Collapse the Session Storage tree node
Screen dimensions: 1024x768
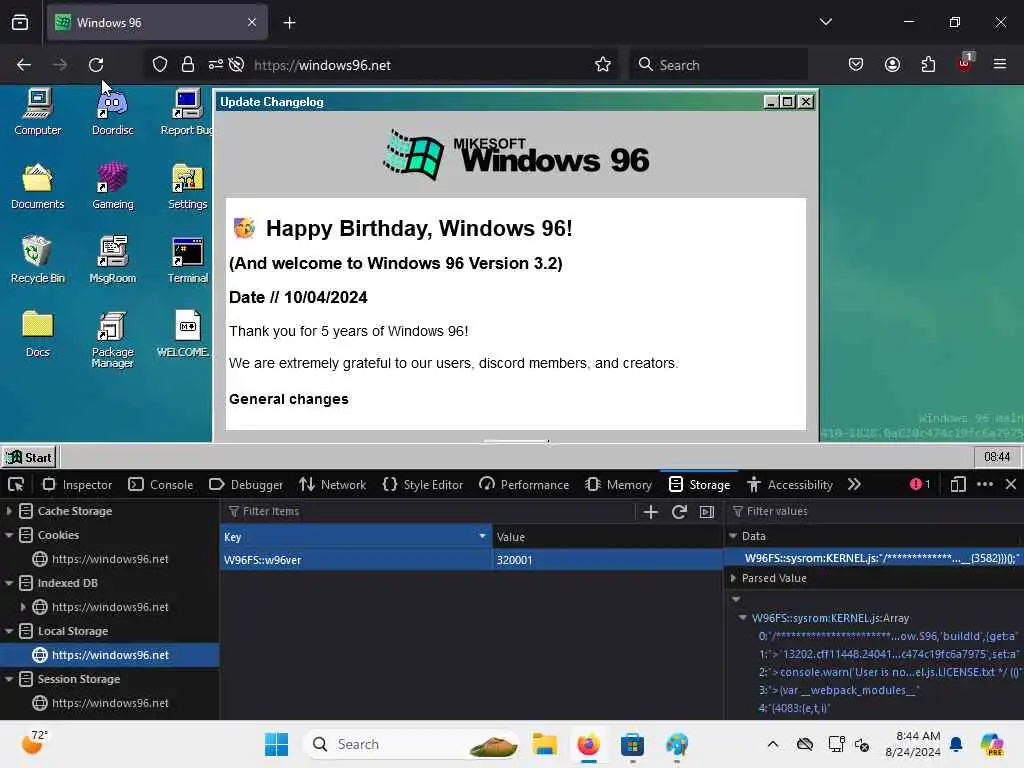point(9,679)
